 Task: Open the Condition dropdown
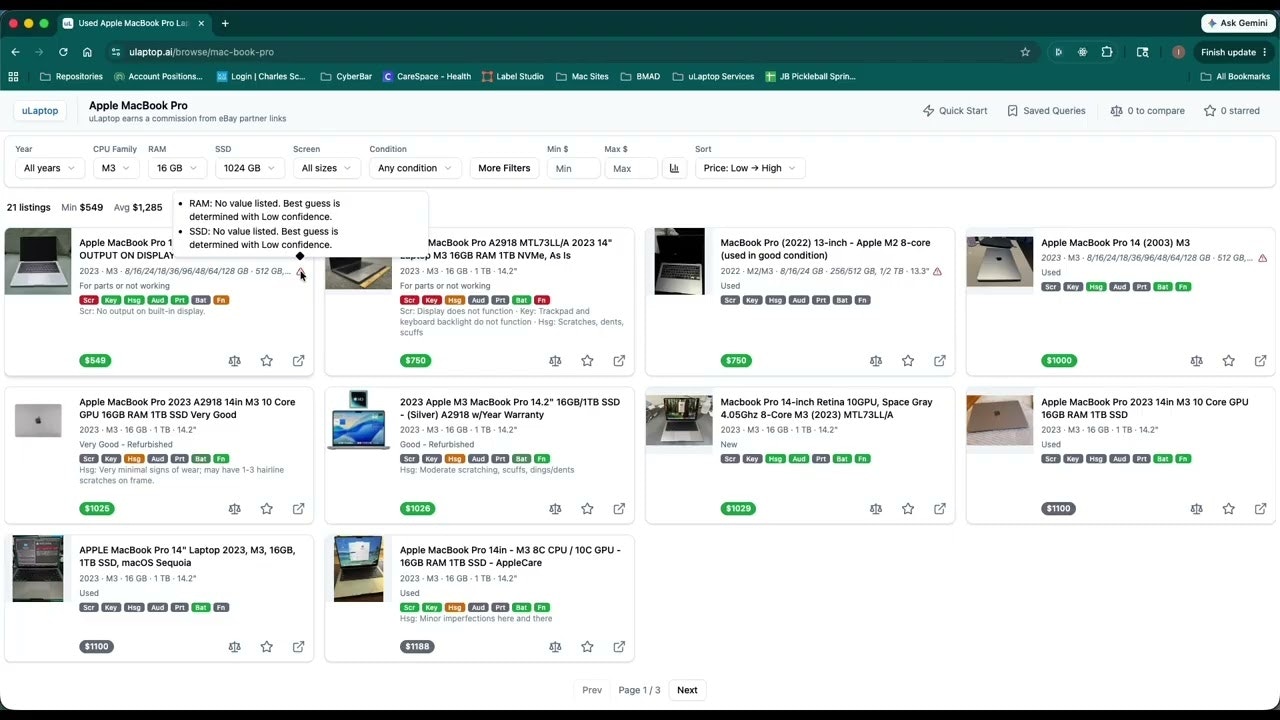point(415,168)
